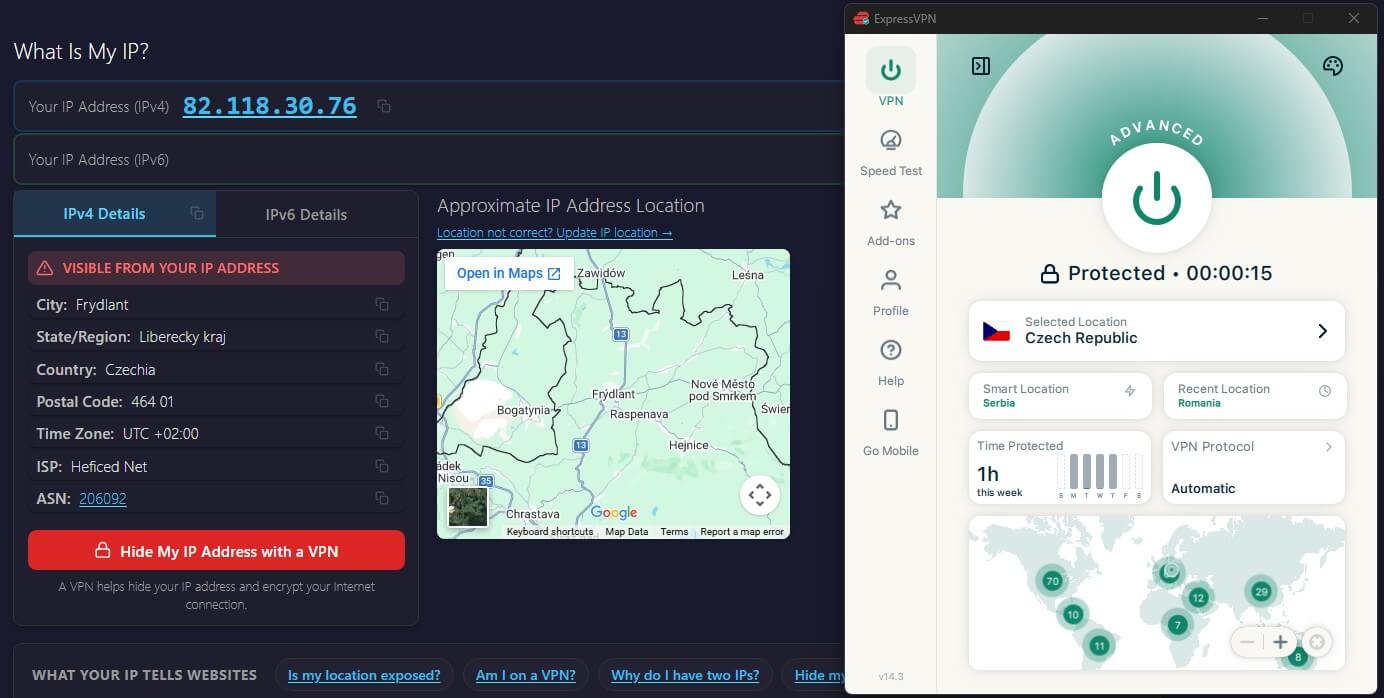Open Add-ons star in sidebar

pyautogui.click(x=890, y=221)
